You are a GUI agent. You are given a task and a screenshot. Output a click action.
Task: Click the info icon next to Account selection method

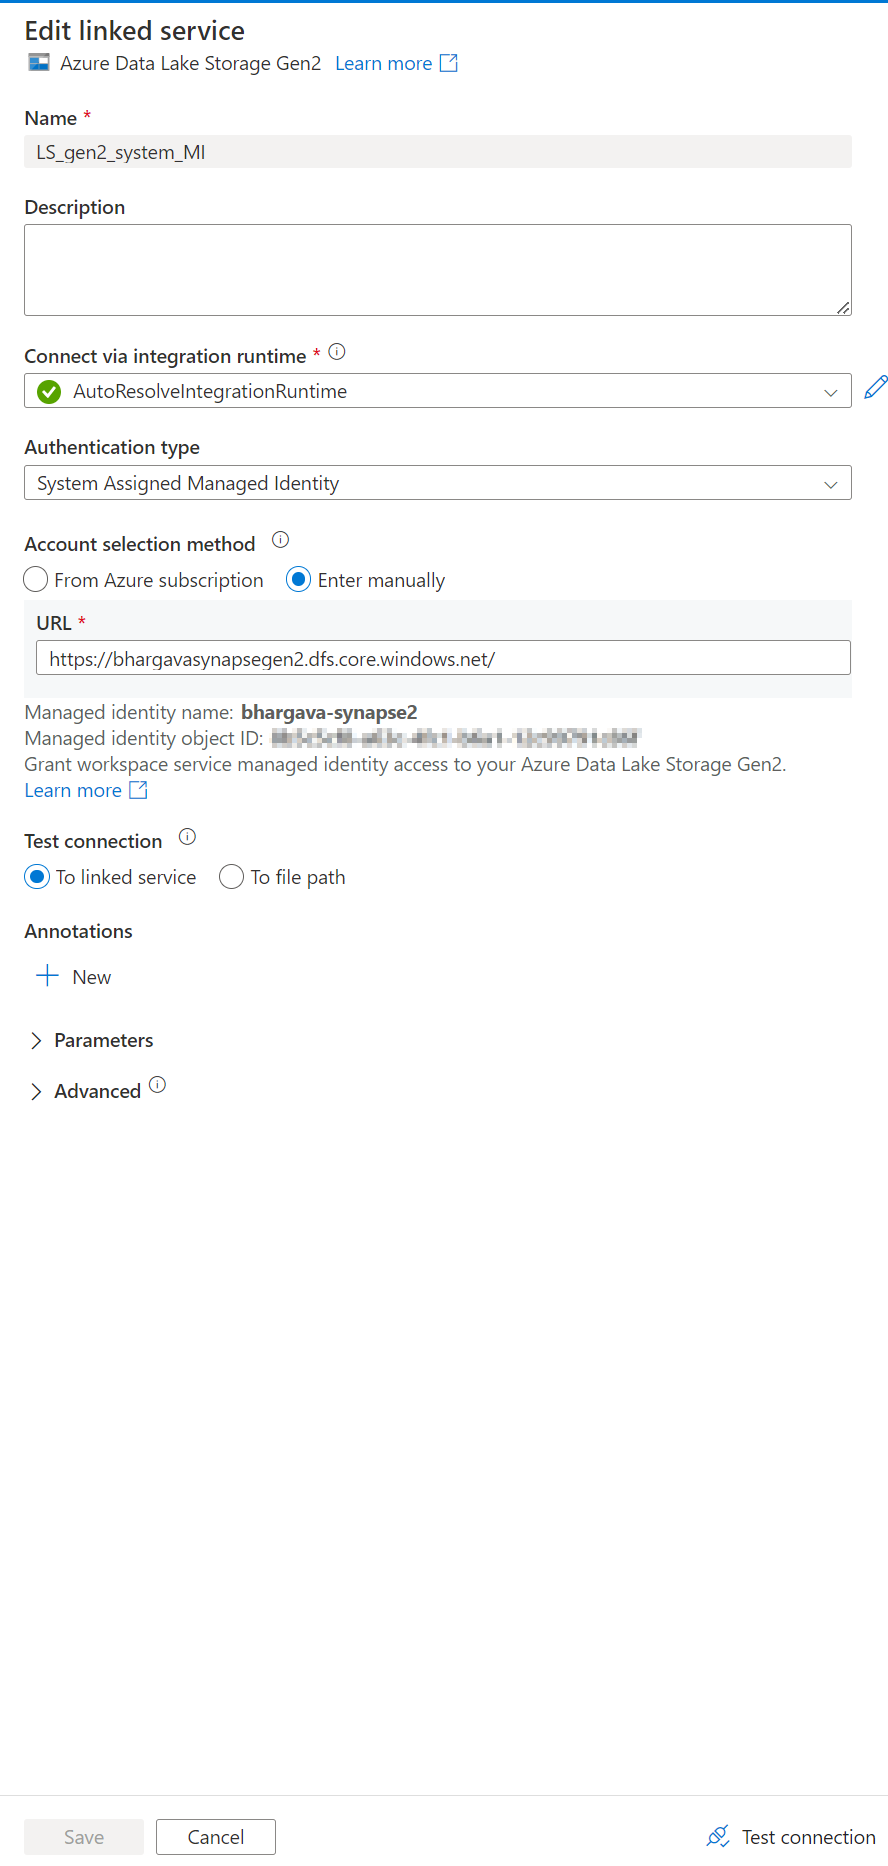[280, 539]
